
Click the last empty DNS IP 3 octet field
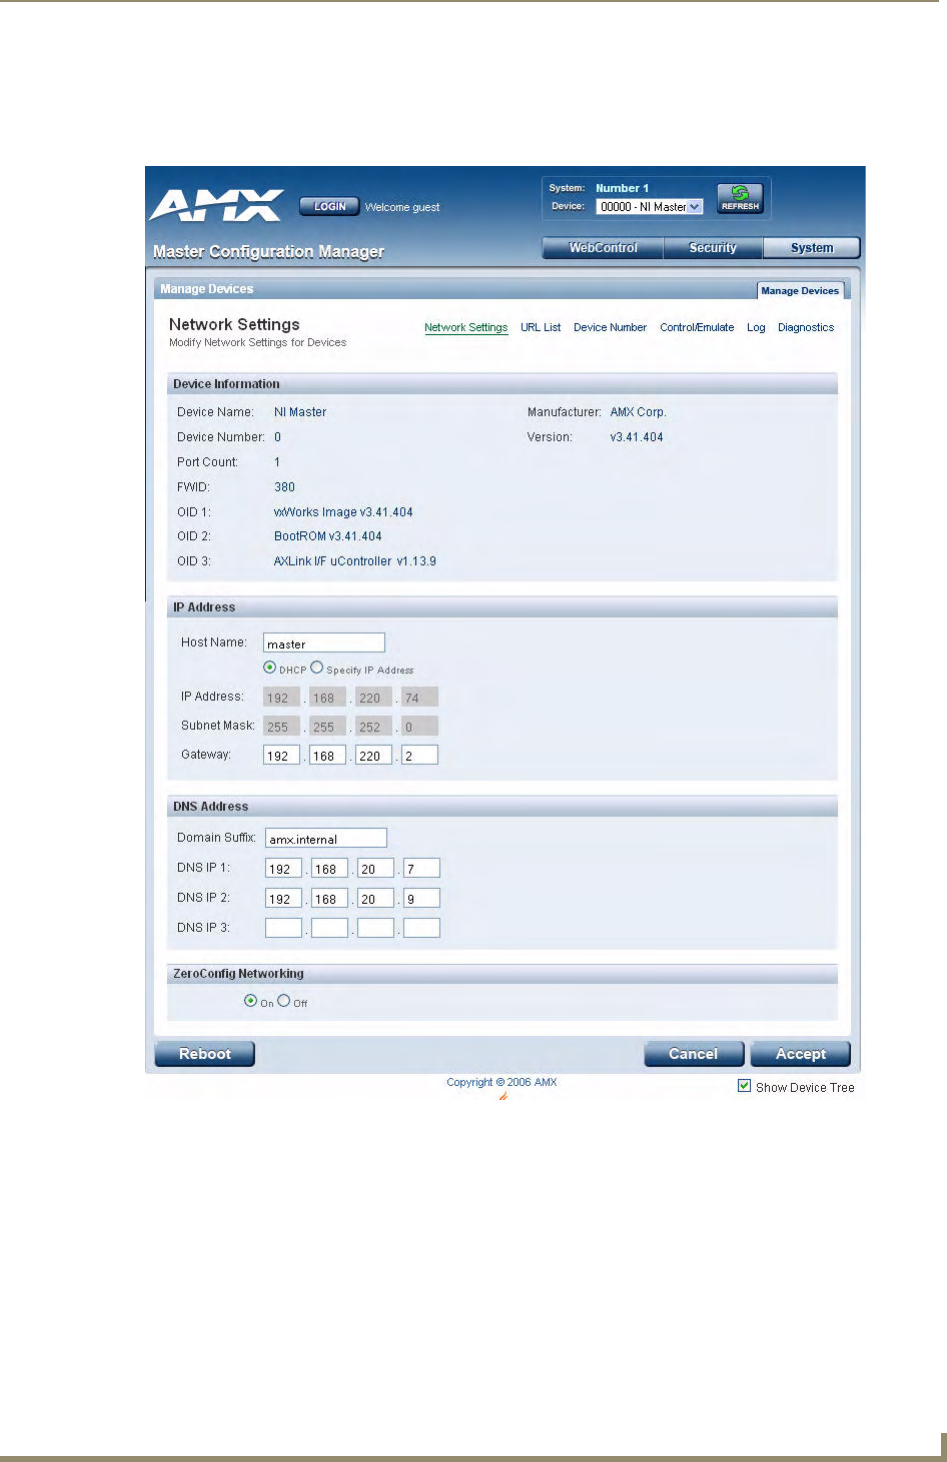tap(422, 928)
